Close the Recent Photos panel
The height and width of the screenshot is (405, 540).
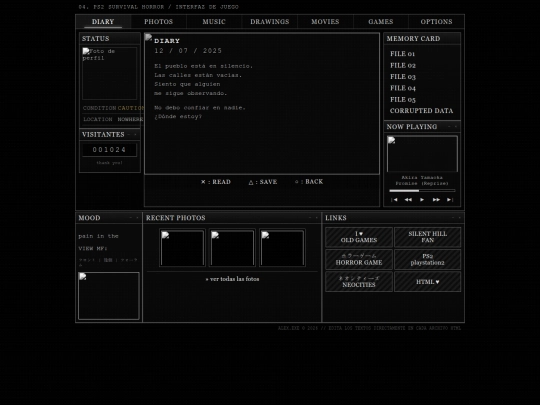316,218
